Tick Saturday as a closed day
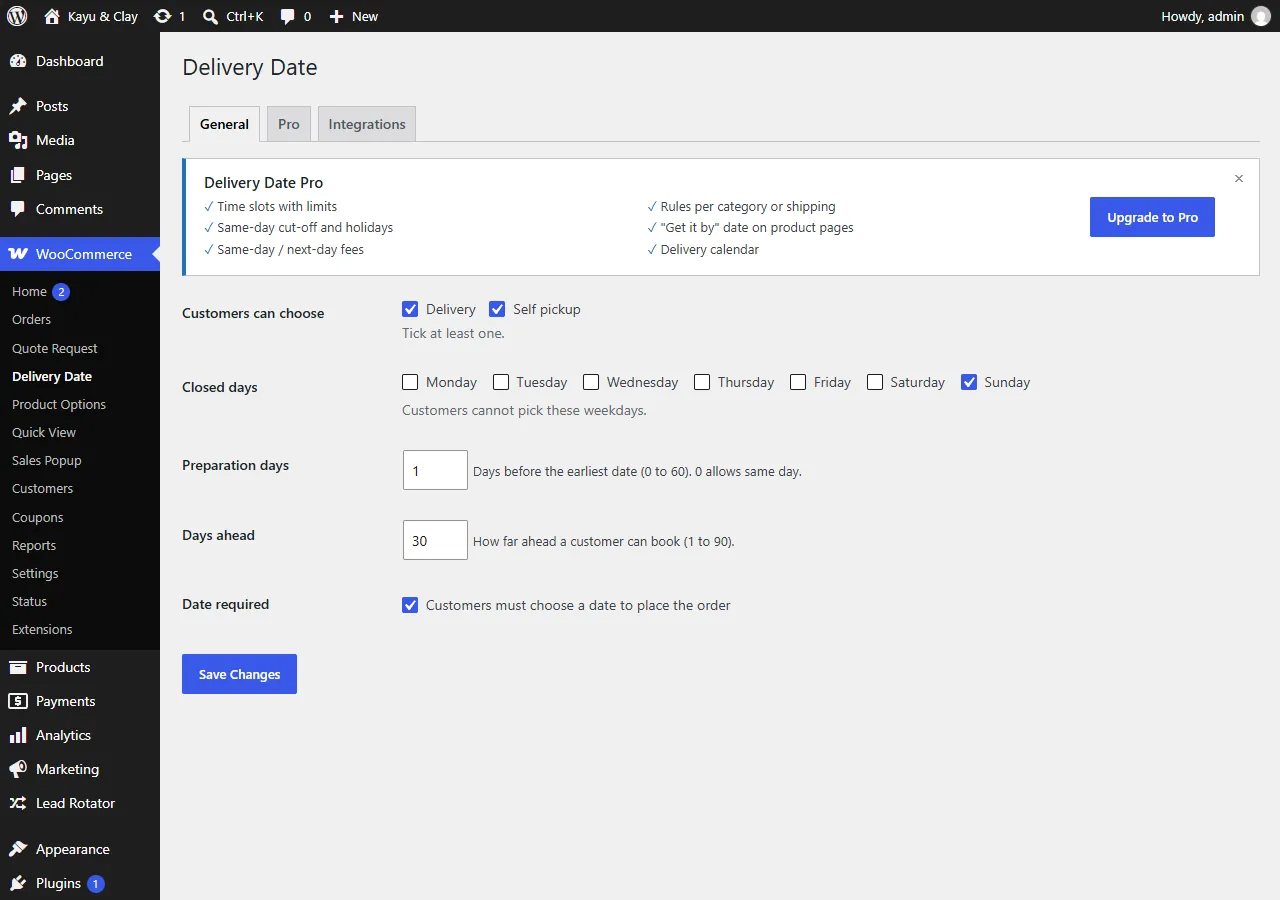This screenshot has height=900, width=1280. (x=875, y=382)
